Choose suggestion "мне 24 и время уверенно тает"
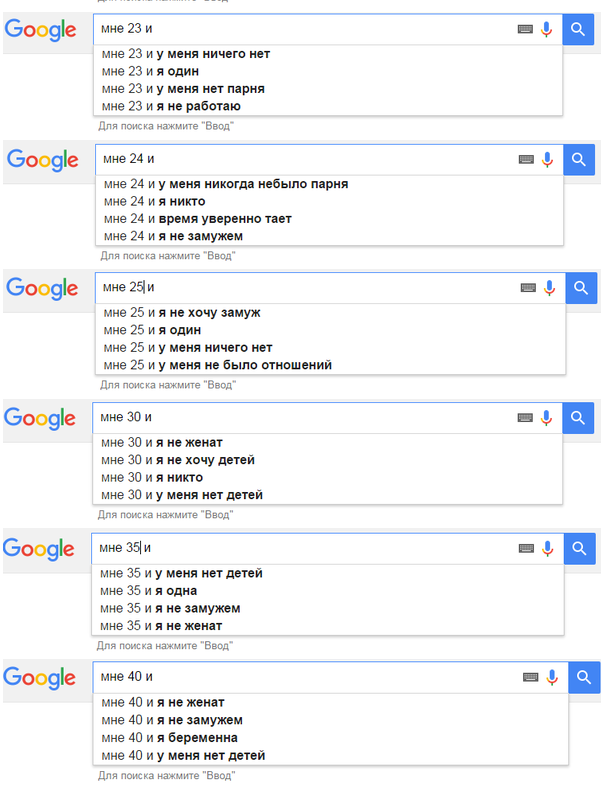 point(197,219)
